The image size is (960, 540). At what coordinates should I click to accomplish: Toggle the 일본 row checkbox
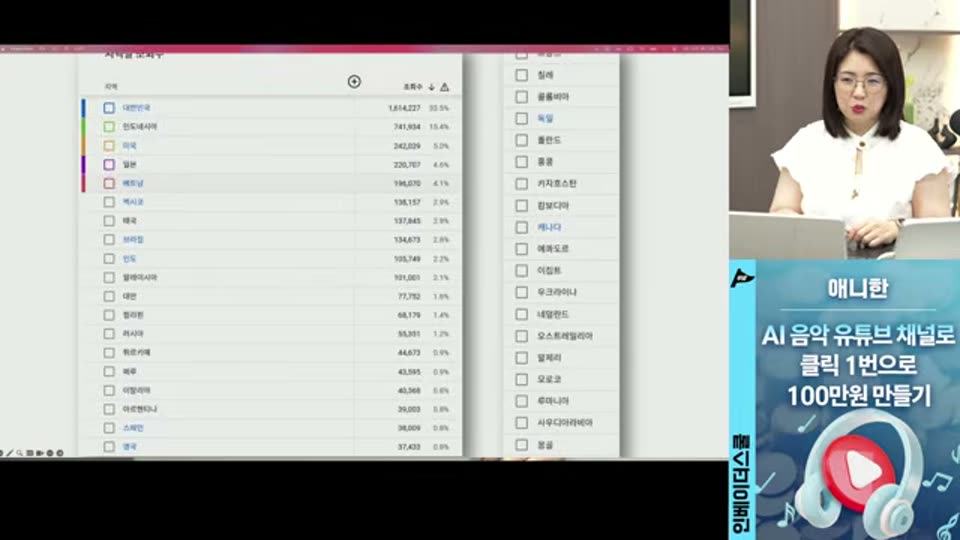click(109, 164)
